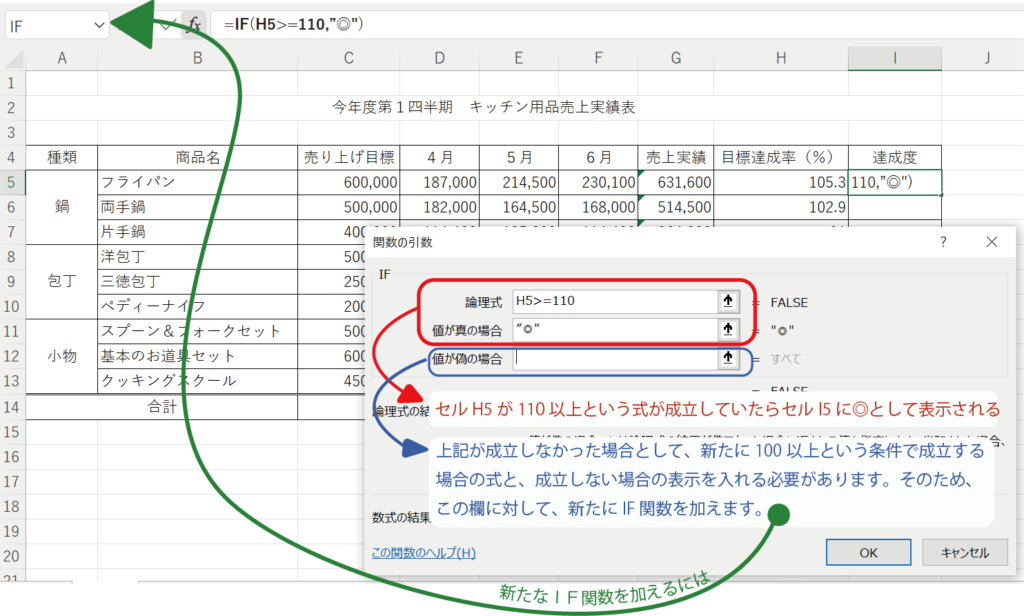Open the この関数のヘルプ(H) link
1024x616 pixels.
(423, 552)
